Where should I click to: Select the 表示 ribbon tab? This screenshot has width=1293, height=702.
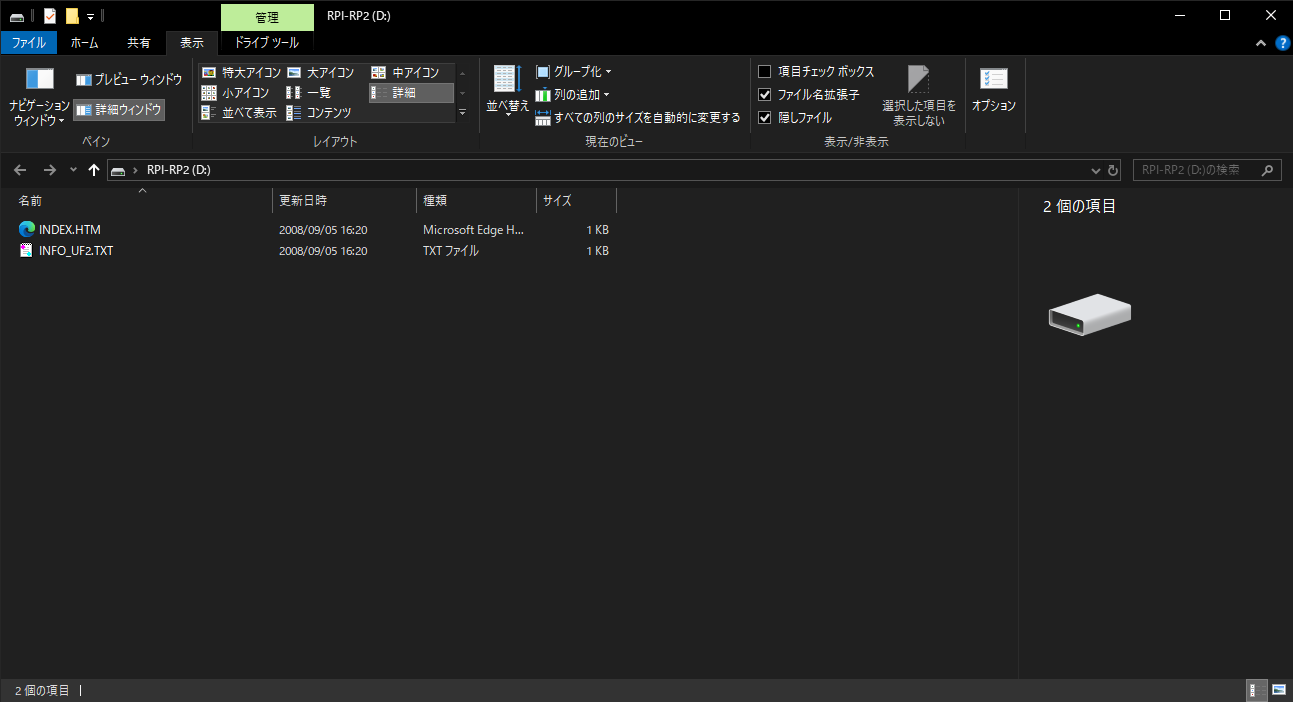[192, 43]
